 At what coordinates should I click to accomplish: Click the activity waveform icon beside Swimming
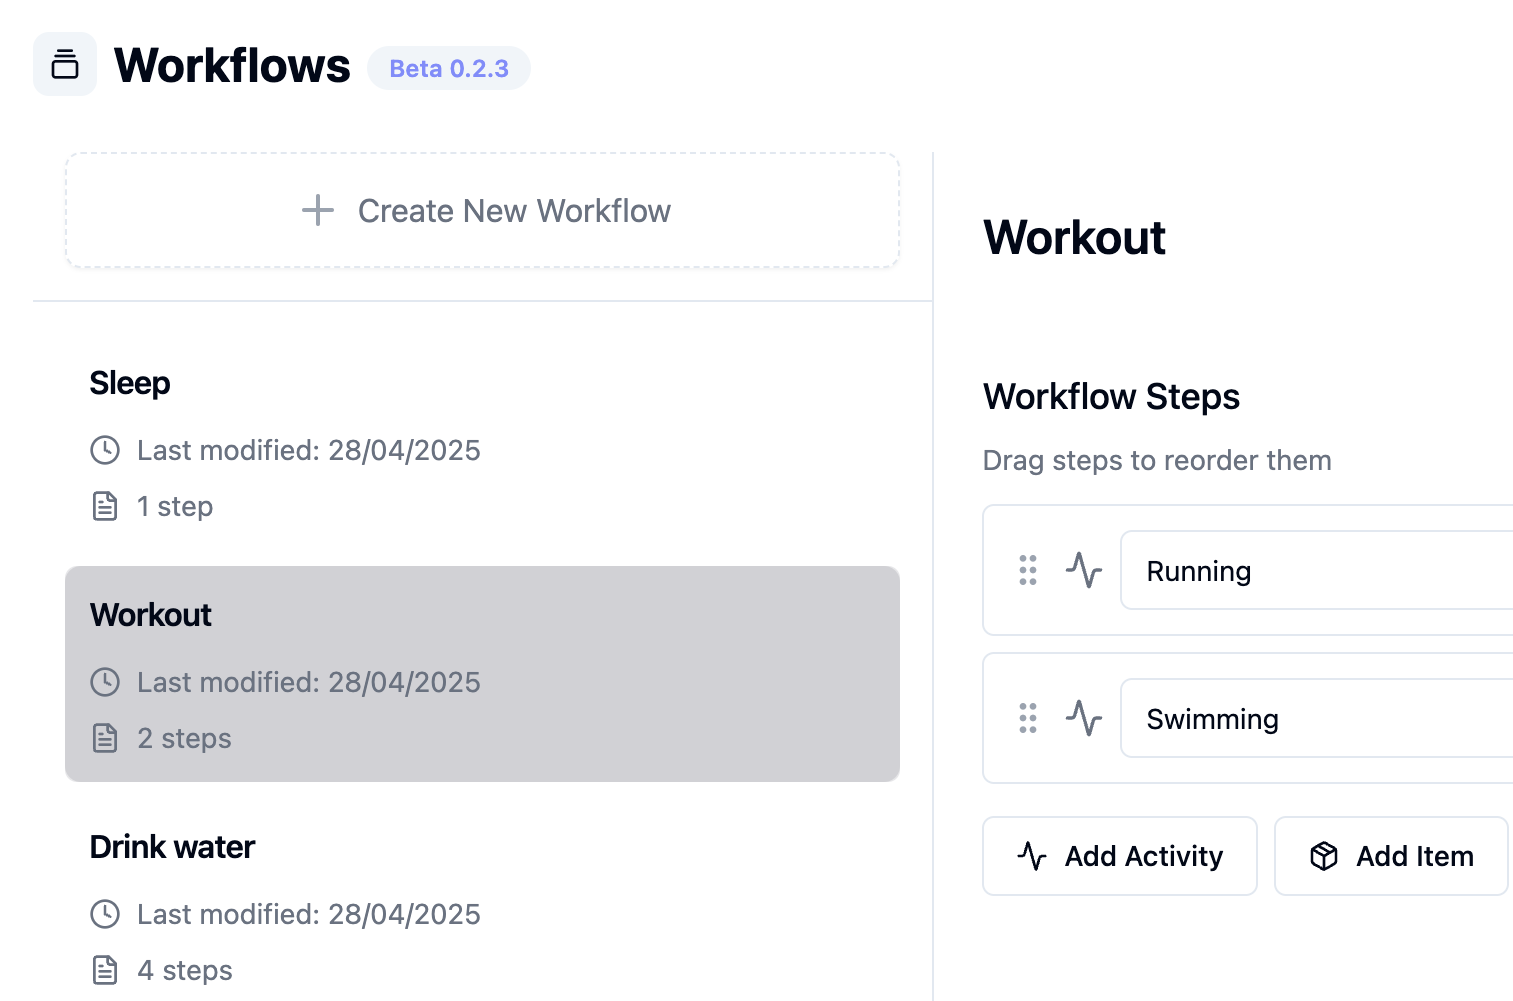[1084, 718]
